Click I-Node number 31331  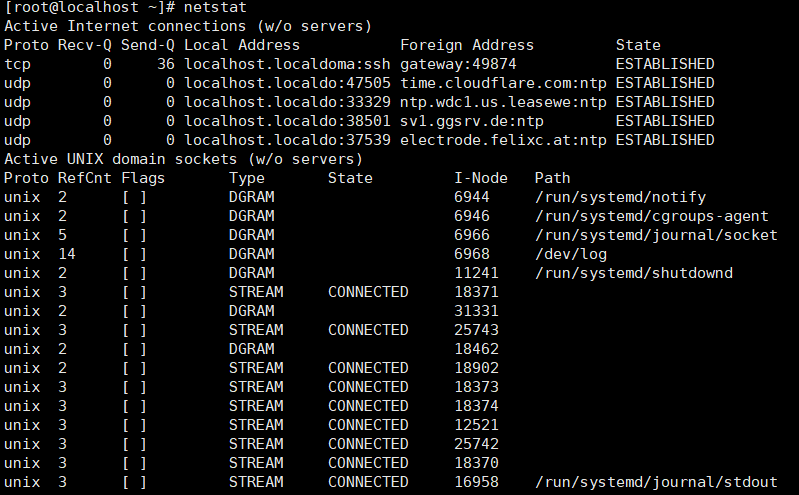[476, 311]
